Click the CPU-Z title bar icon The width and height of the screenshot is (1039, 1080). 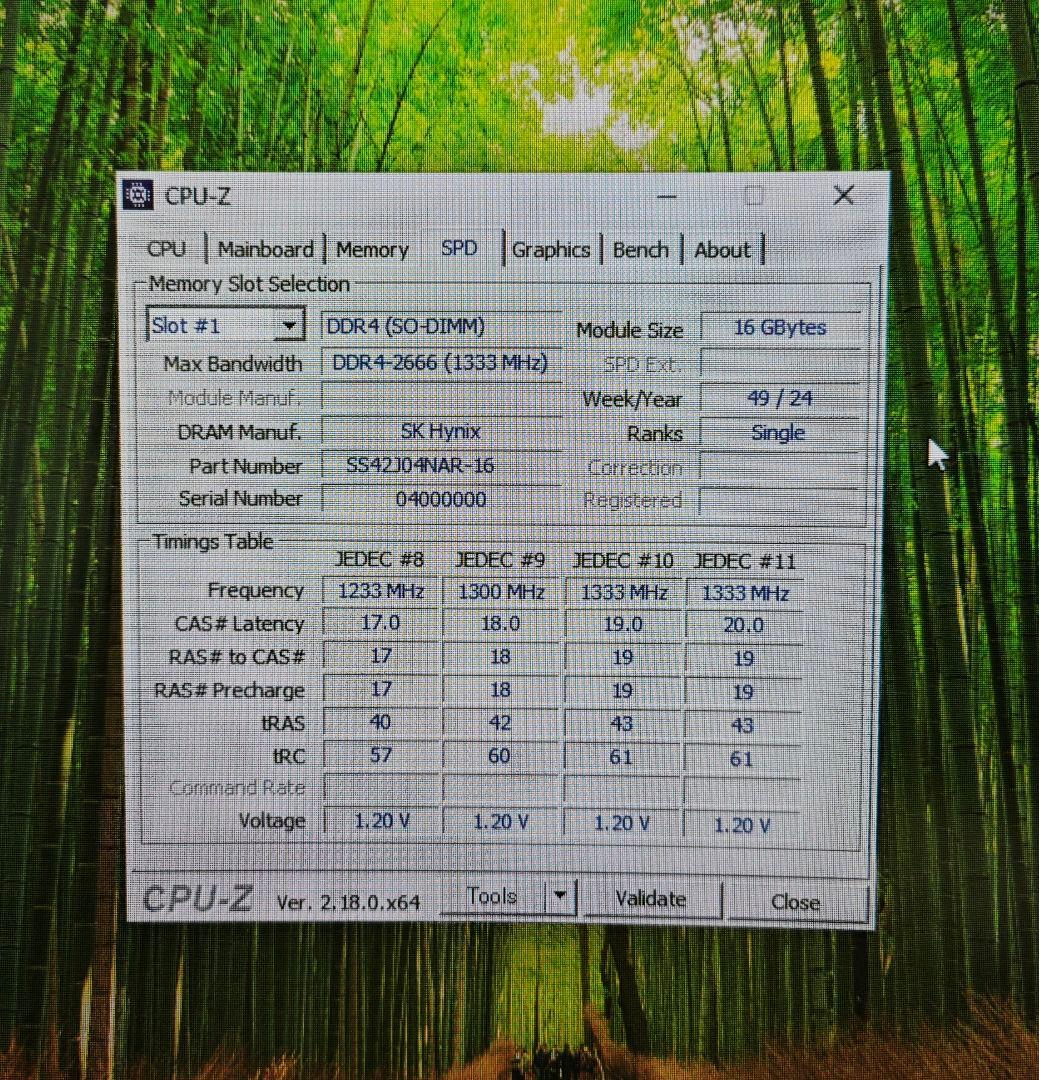[x=138, y=195]
